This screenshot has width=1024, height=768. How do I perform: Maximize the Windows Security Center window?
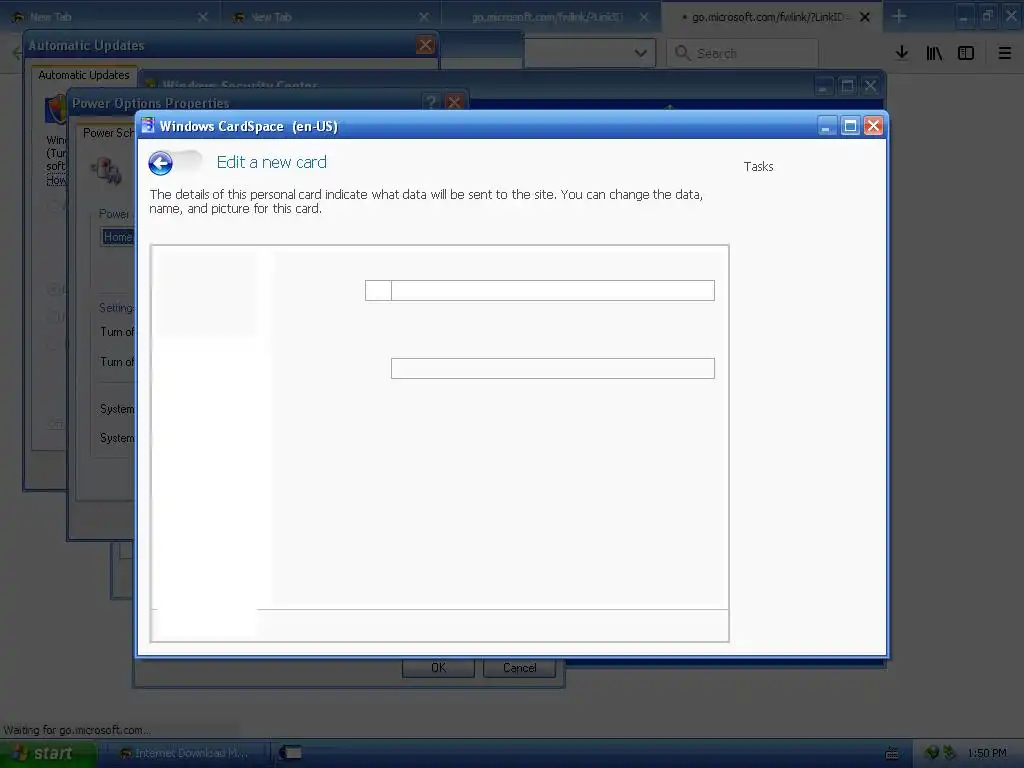tap(847, 86)
